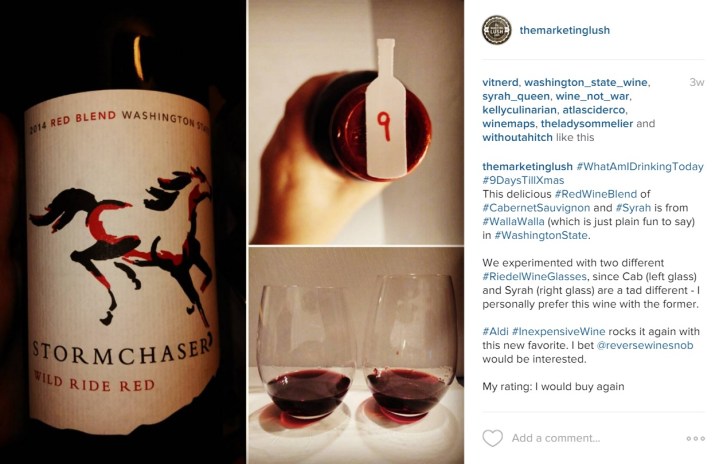The width and height of the screenshot is (723, 464).
Task: Visit syrah_queen profile
Action: 516,96
